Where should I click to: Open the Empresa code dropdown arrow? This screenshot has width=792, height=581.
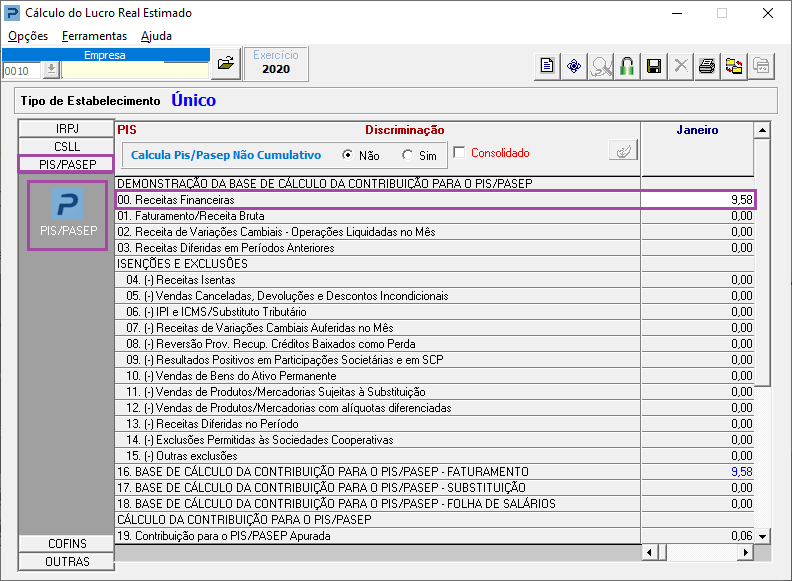(x=51, y=70)
